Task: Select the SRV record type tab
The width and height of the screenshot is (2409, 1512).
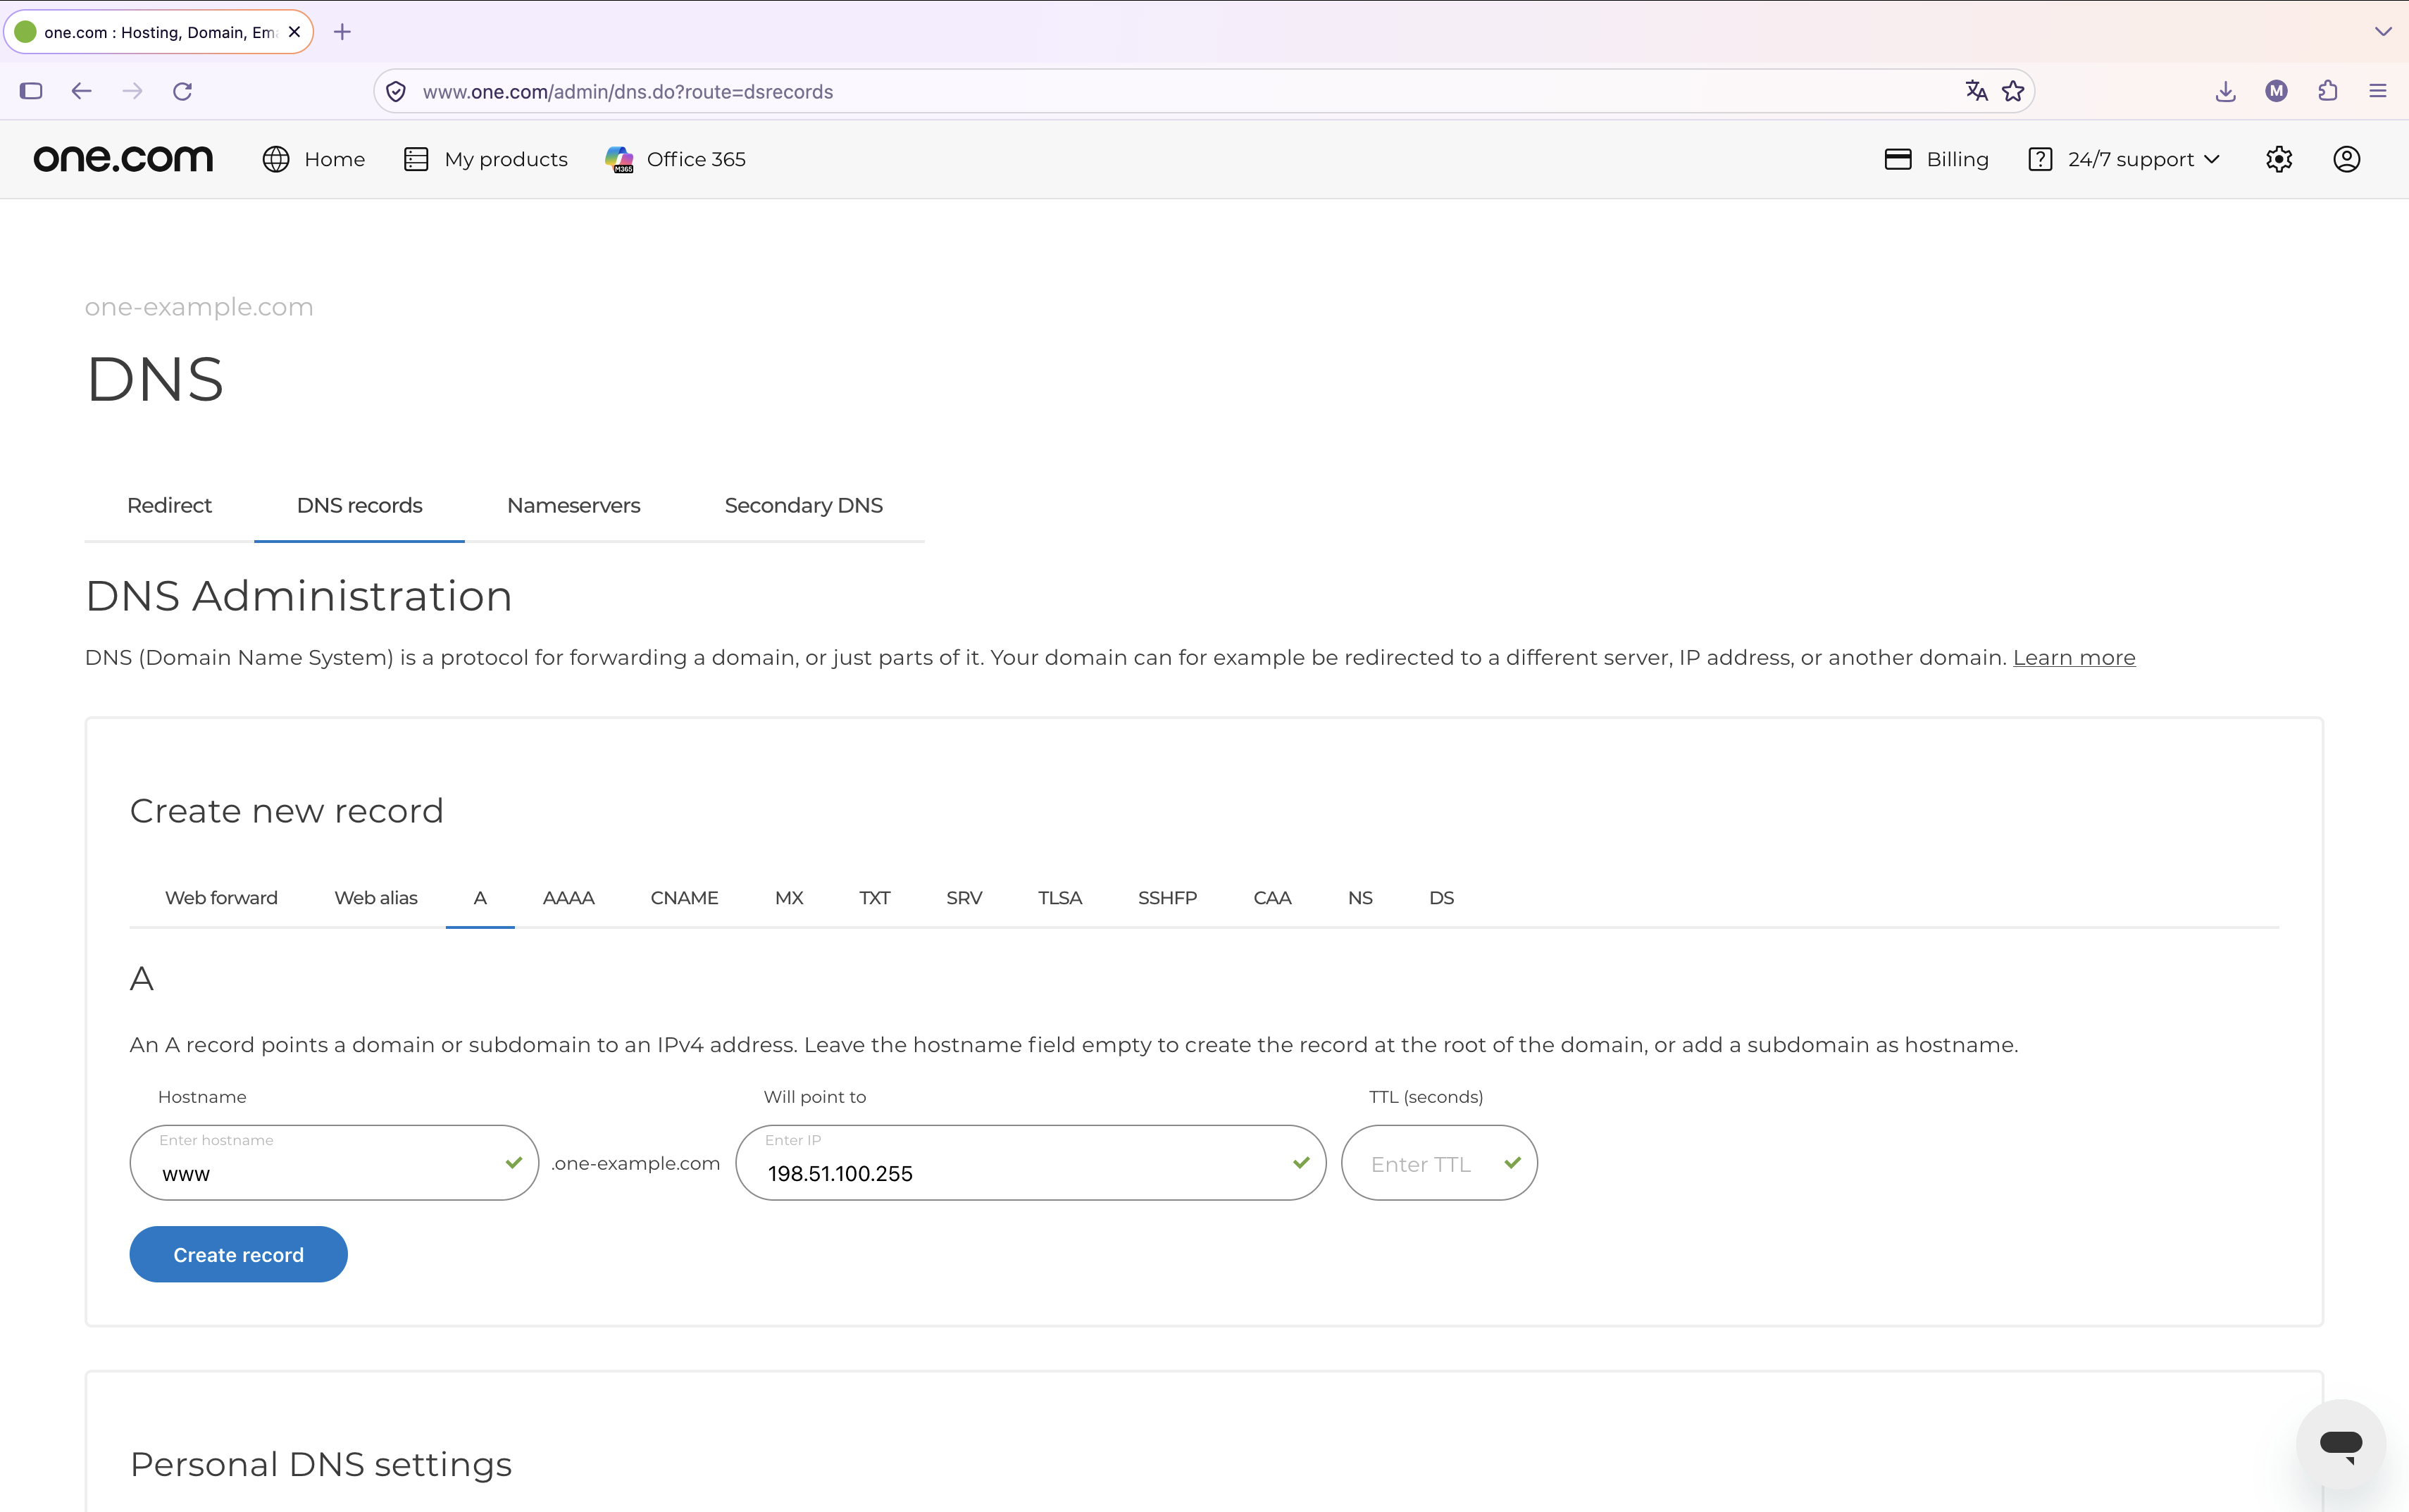Action: click(x=964, y=897)
